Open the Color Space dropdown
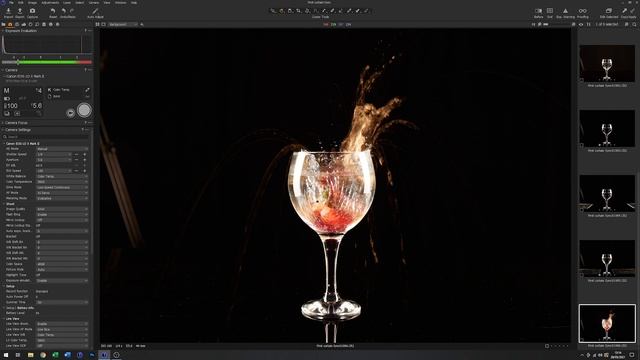640x360 pixels. [x=62, y=264]
